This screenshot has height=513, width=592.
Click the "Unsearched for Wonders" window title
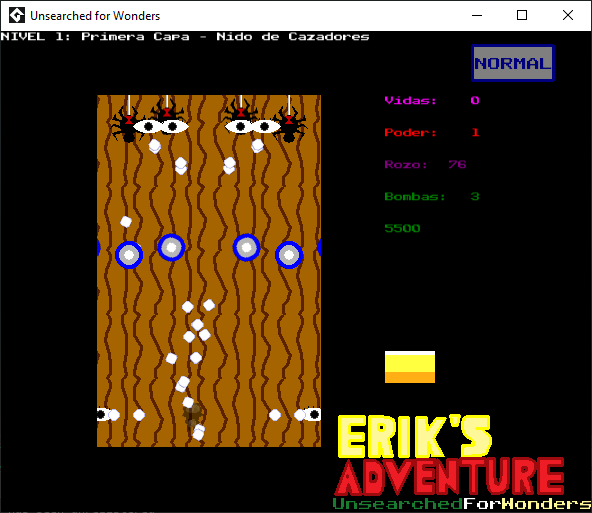[x=95, y=16]
